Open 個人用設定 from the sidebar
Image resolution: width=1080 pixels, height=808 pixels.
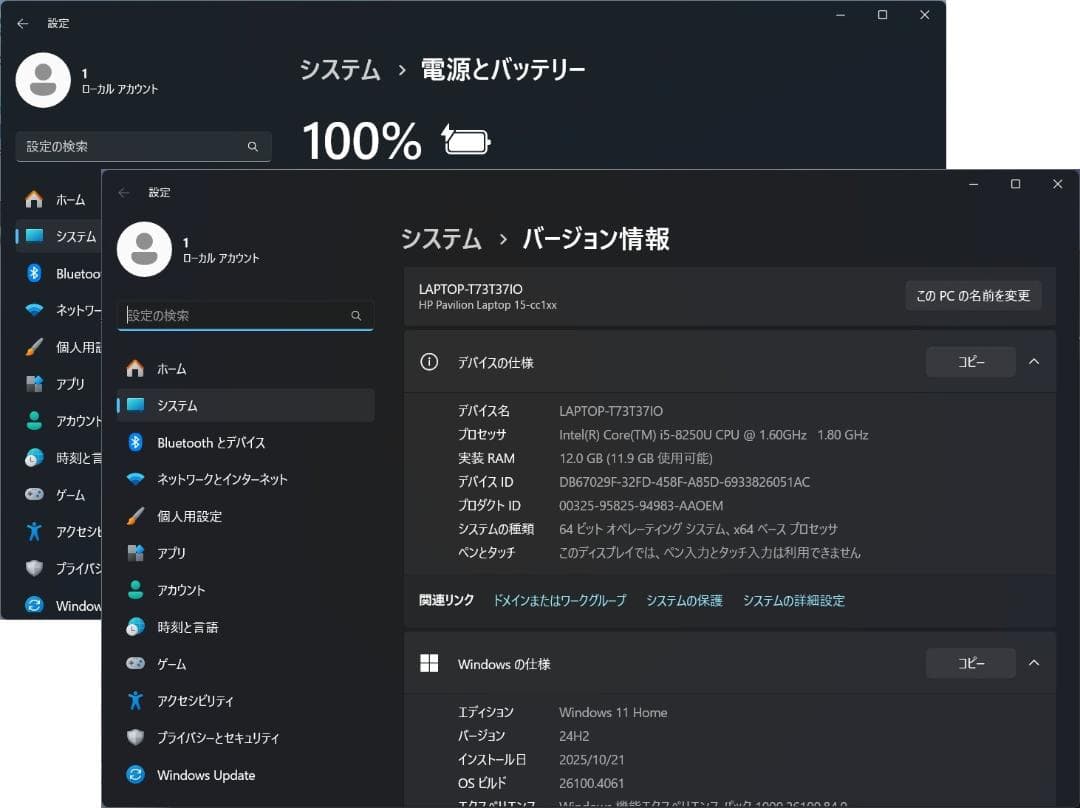(190, 516)
